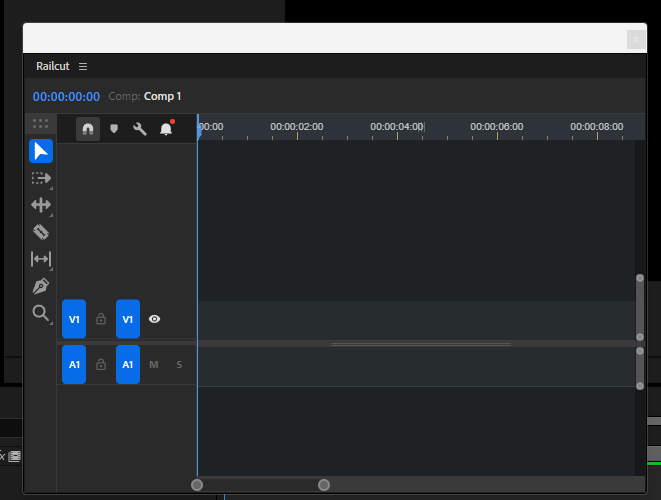
Task: Toggle the magnet snap button
Action: (x=88, y=129)
